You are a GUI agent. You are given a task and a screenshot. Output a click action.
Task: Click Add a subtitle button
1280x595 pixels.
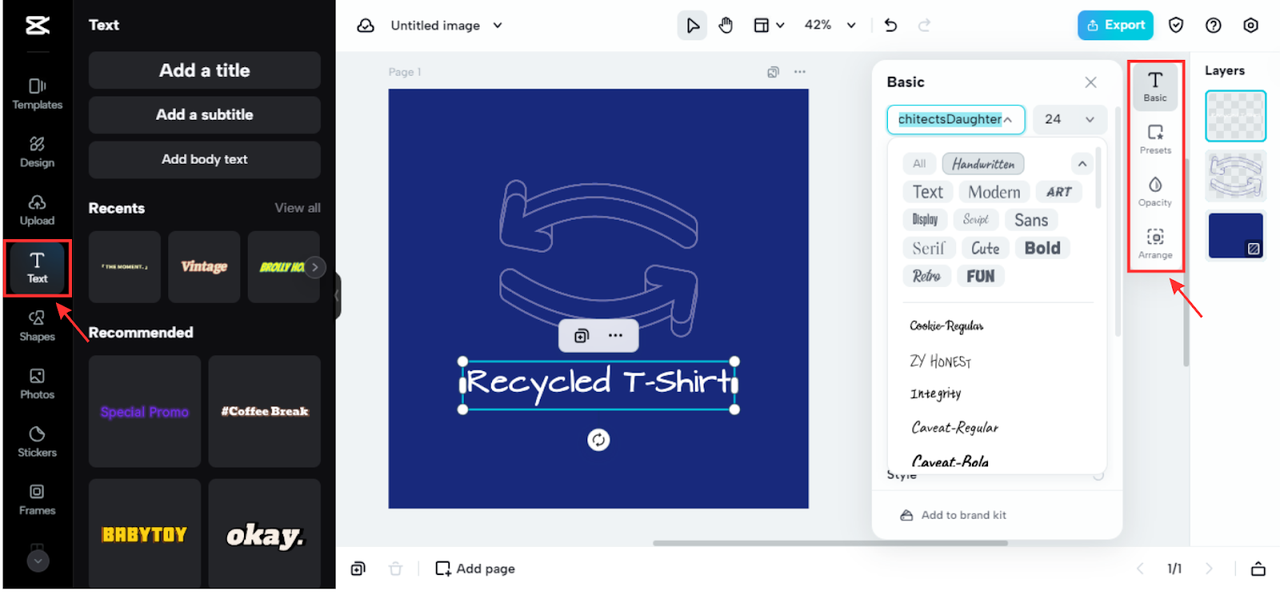[204, 115]
